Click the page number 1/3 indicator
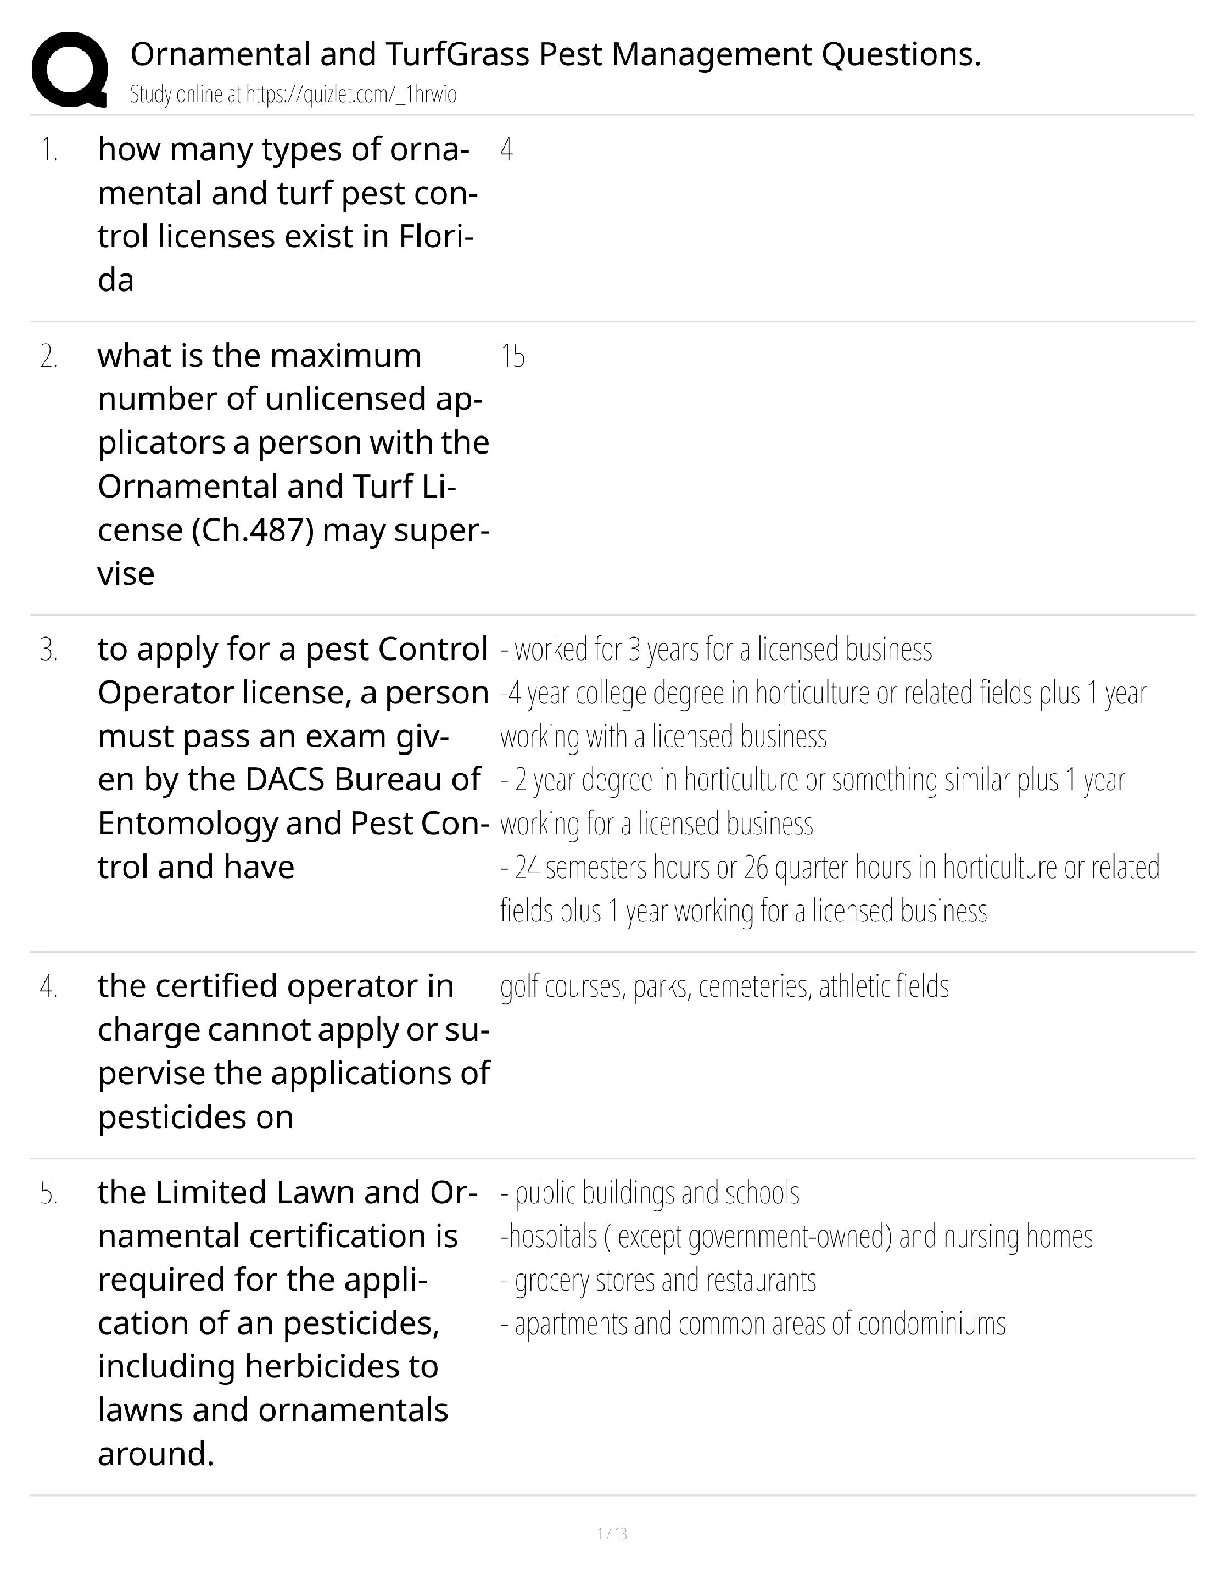1224x1584 pixels. [x=611, y=1533]
